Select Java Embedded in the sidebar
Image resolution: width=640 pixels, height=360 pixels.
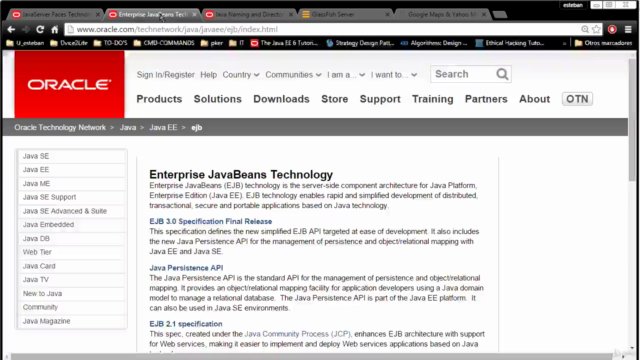[x=71, y=224]
